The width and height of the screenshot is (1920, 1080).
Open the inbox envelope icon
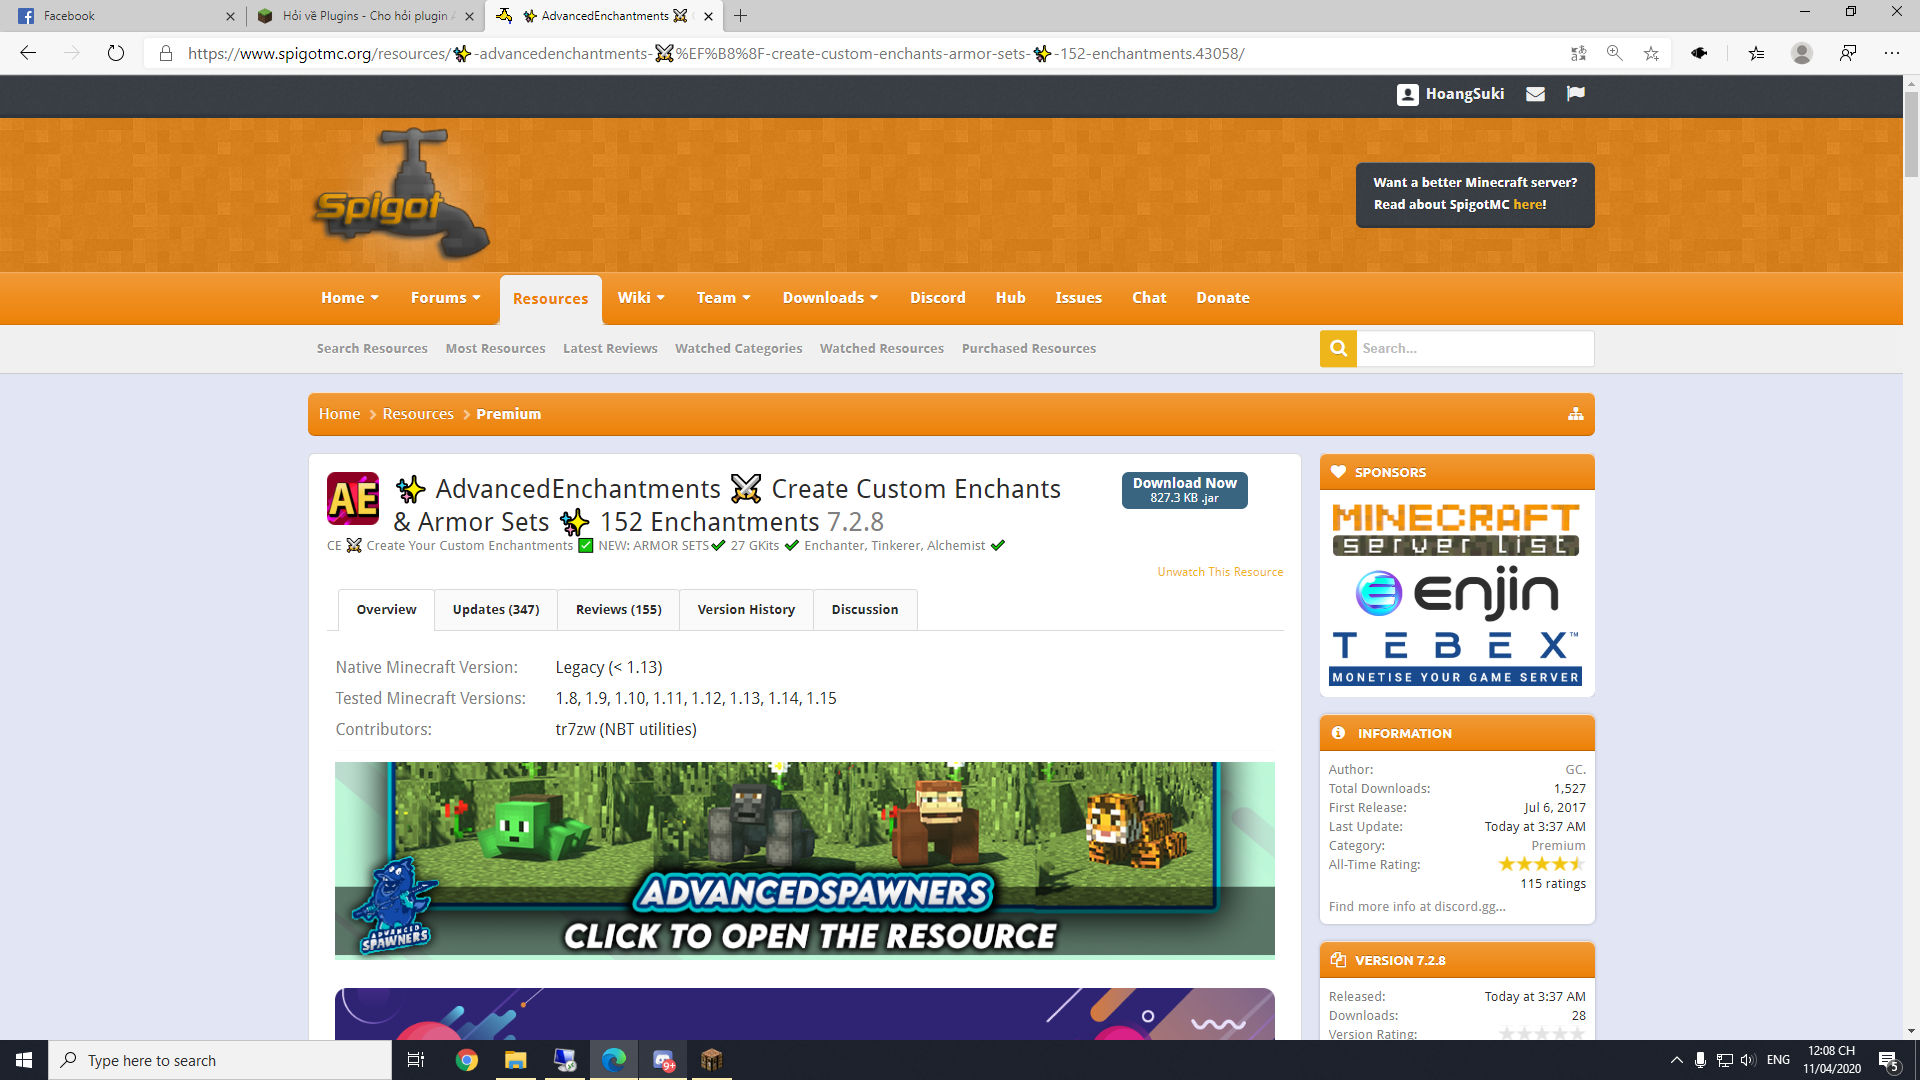1535,94
